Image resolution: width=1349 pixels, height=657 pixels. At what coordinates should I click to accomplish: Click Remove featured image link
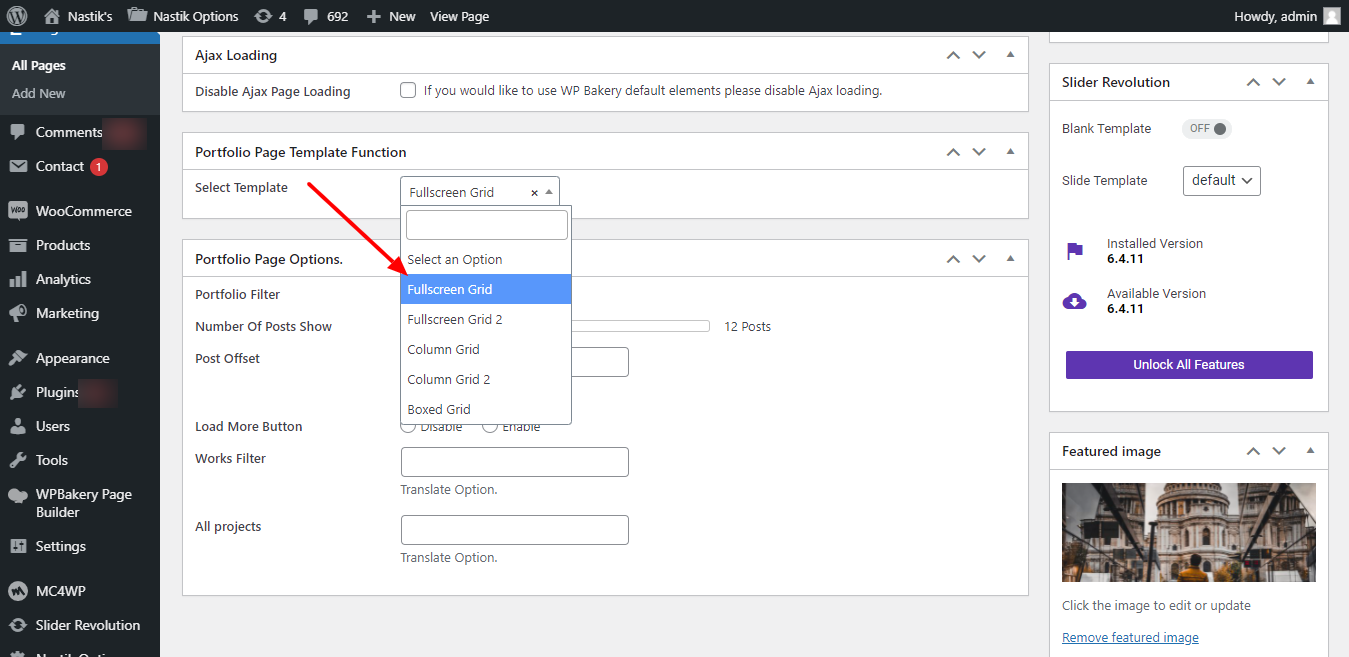click(x=1130, y=637)
